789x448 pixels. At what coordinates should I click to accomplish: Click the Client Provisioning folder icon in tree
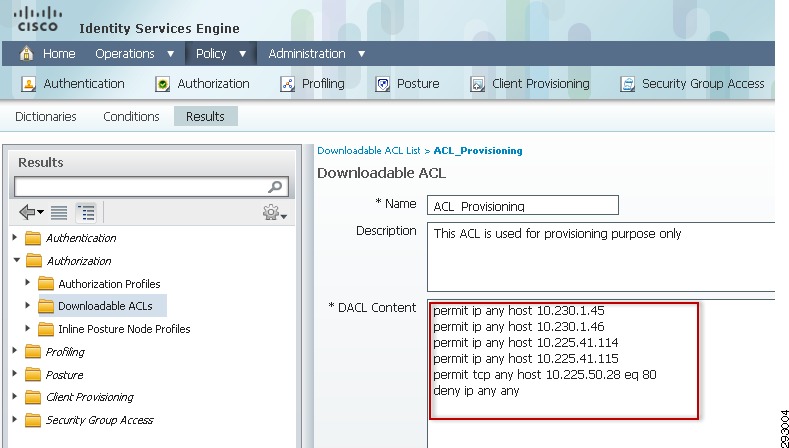pos(33,397)
